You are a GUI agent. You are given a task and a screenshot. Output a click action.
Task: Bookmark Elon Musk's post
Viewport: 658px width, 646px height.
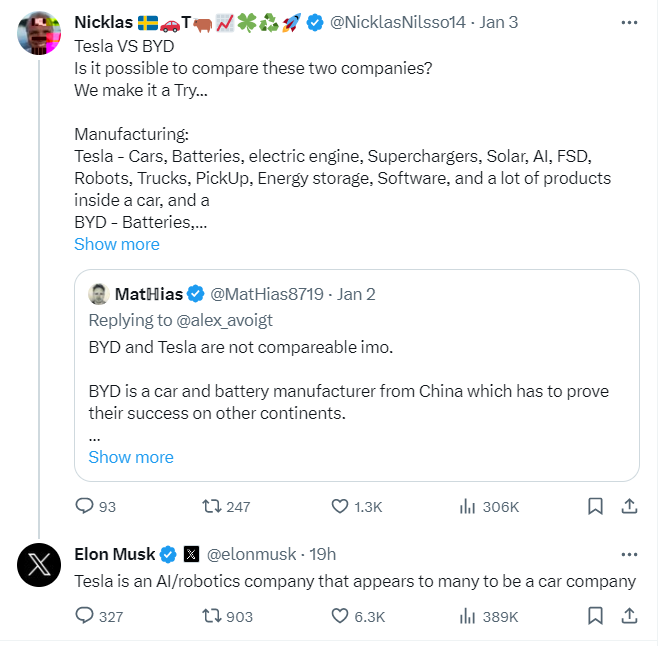[595, 616]
